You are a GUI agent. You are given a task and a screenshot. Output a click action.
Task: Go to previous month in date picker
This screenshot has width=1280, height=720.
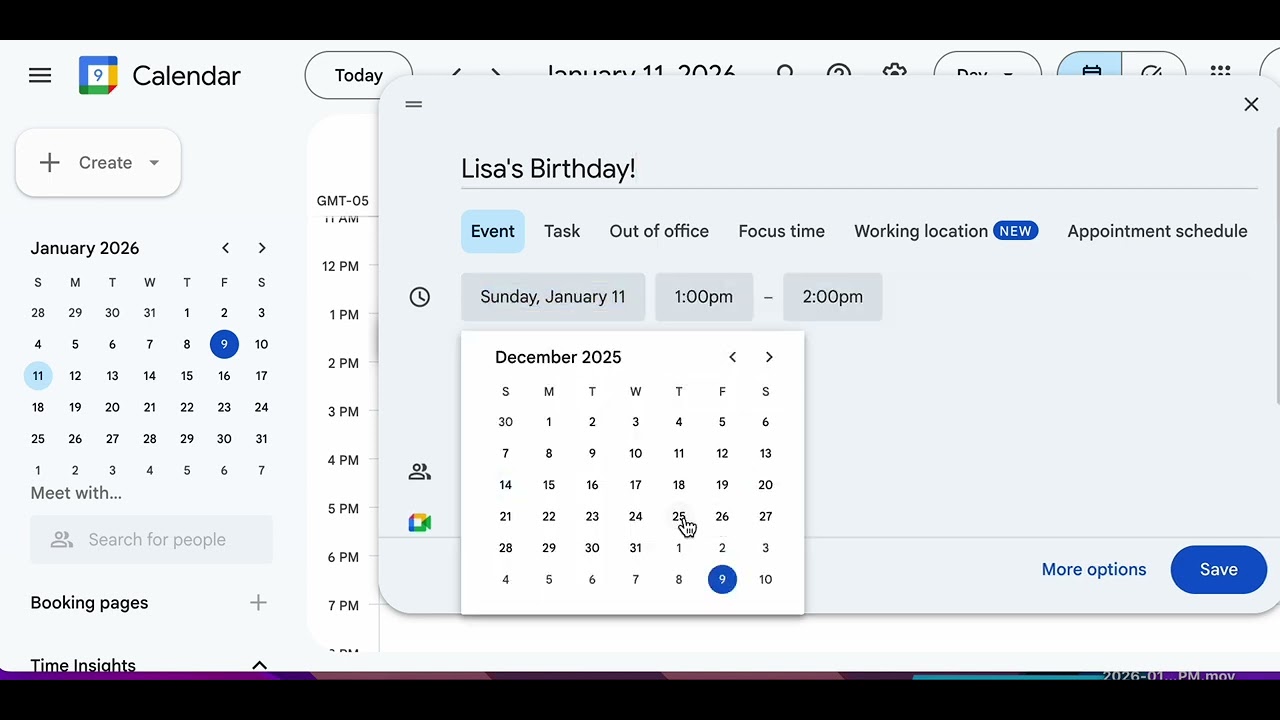[733, 357]
